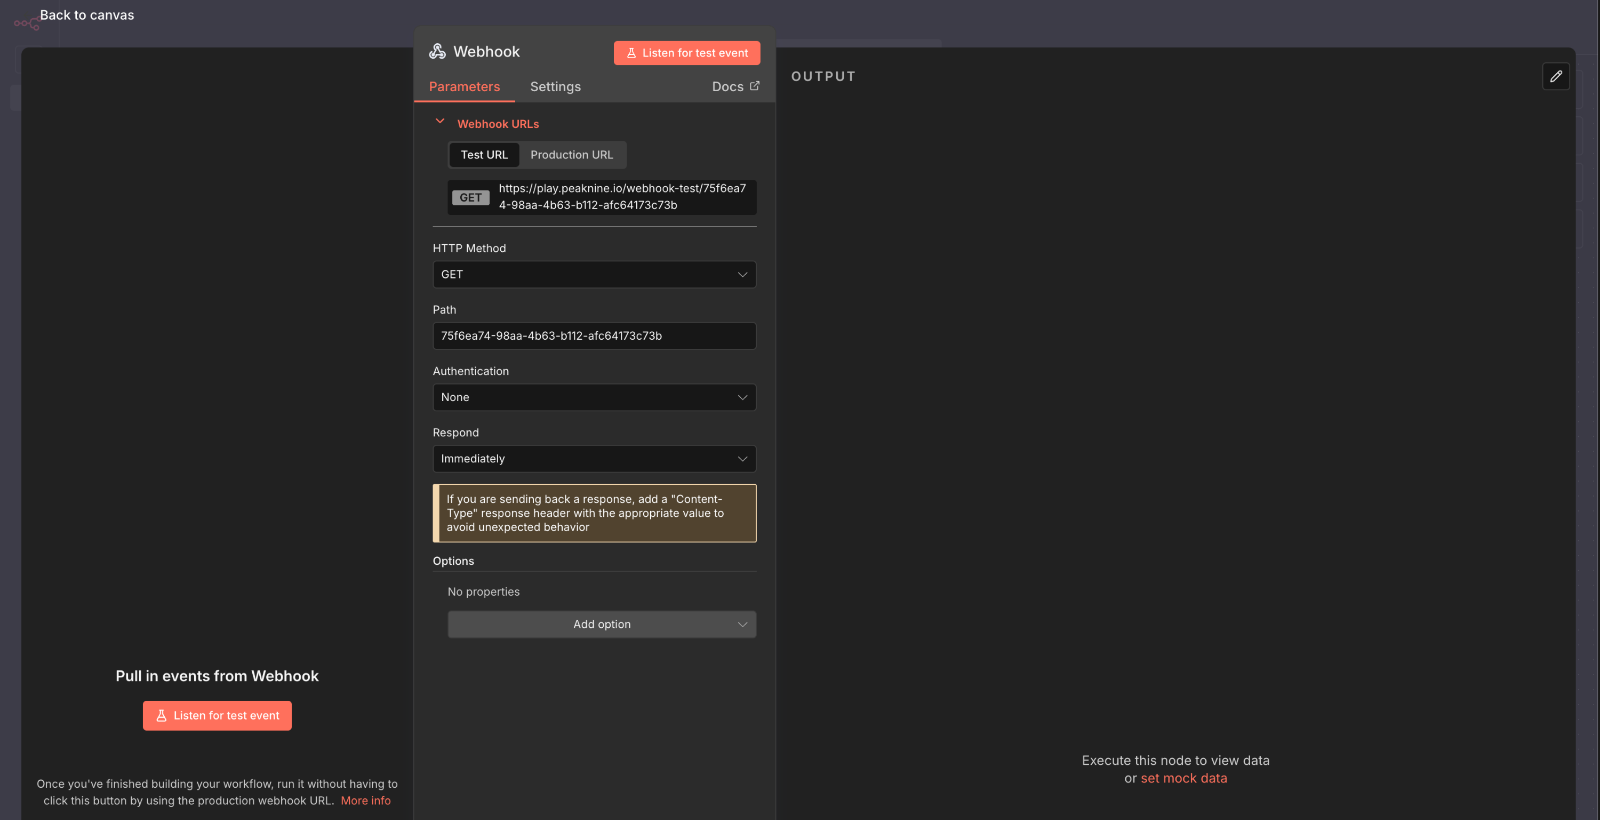Select the Test URL option

(484, 155)
